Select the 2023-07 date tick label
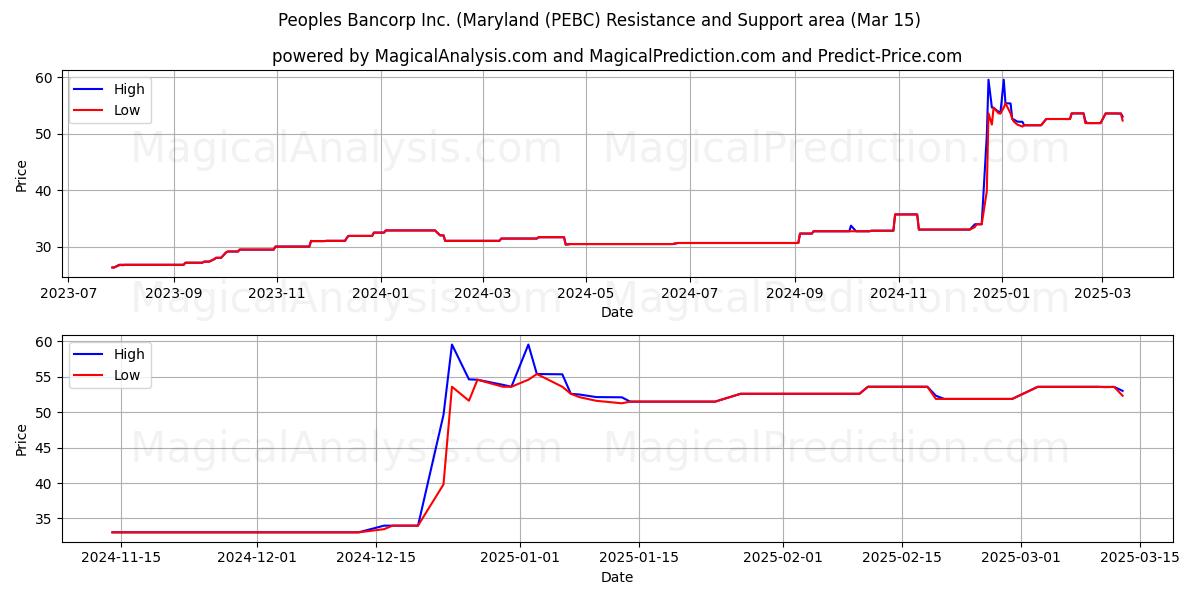Viewport: 1200px width, 600px height. tap(70, 295)
